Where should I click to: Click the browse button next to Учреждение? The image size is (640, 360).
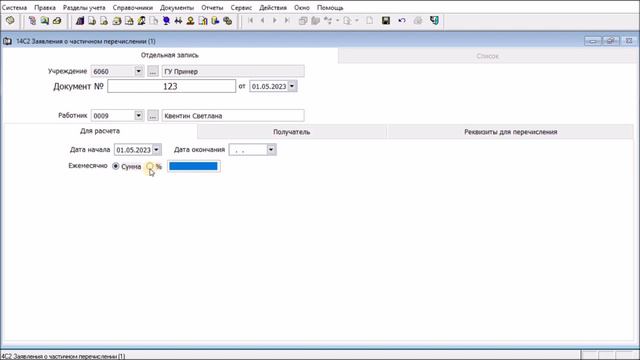click(x=153, y=71)
